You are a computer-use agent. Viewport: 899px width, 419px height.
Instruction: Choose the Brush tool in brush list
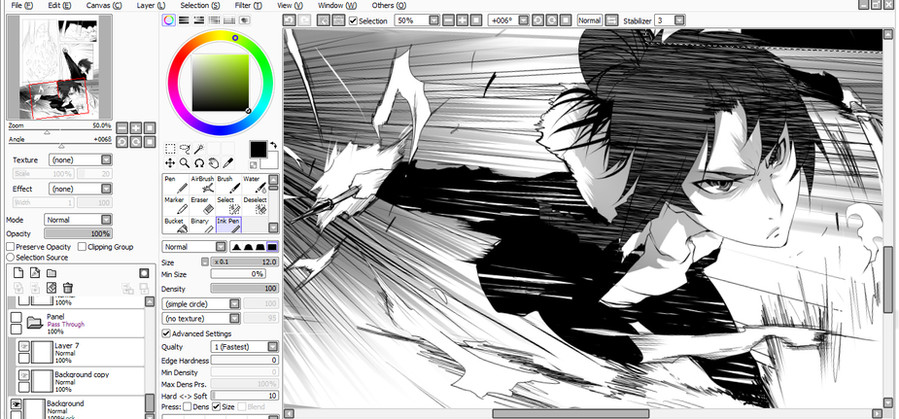[228, 185]
